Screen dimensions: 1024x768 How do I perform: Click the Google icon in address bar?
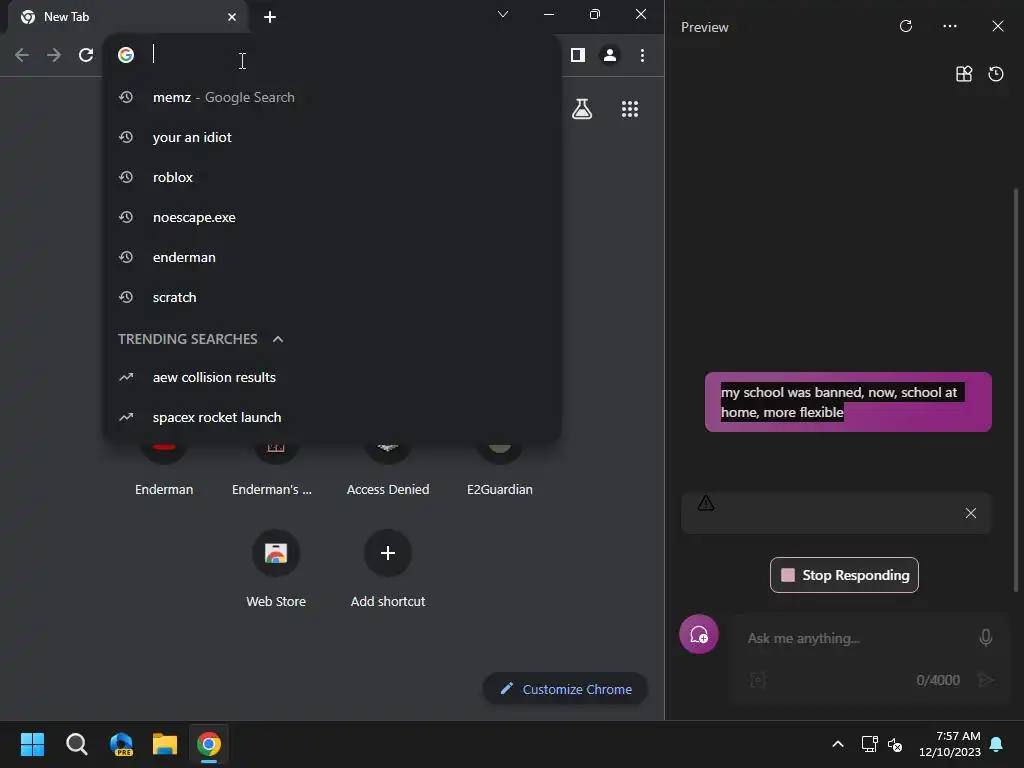click(126, 55)
